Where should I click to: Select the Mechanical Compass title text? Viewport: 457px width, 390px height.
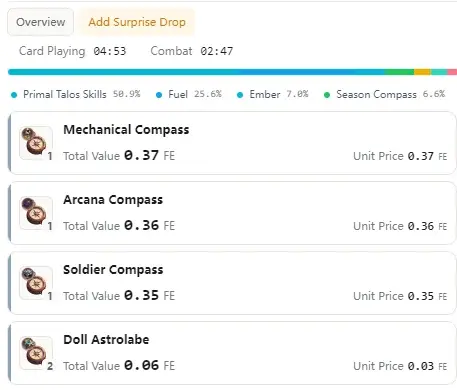tap(126, 130)
